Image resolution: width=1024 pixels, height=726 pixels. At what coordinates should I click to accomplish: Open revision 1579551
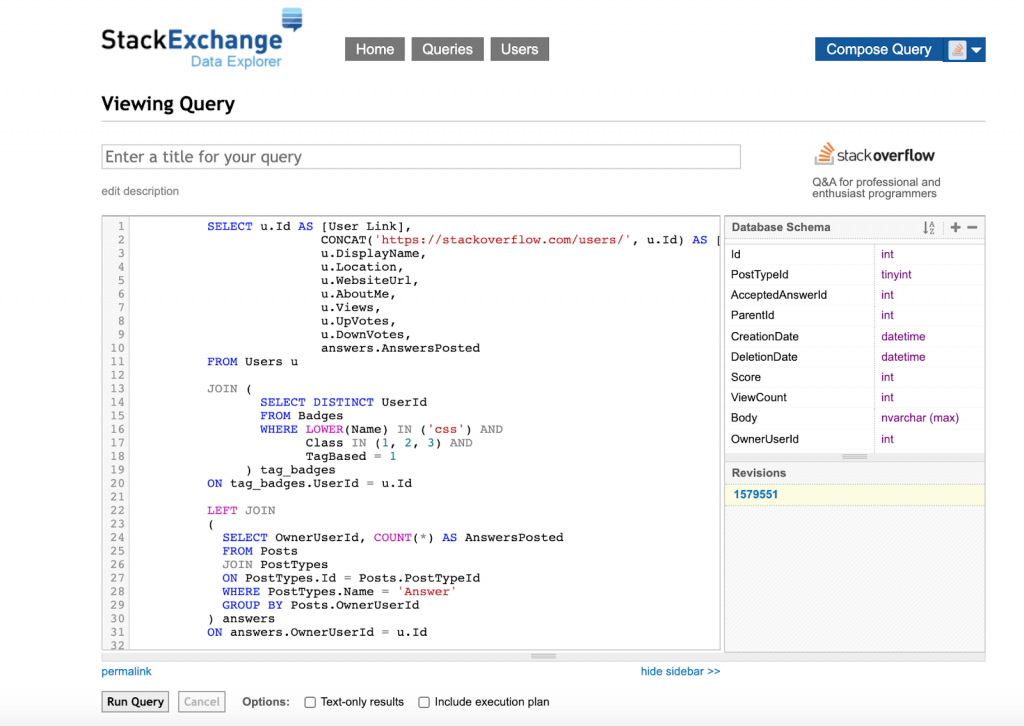click(755, 495)
